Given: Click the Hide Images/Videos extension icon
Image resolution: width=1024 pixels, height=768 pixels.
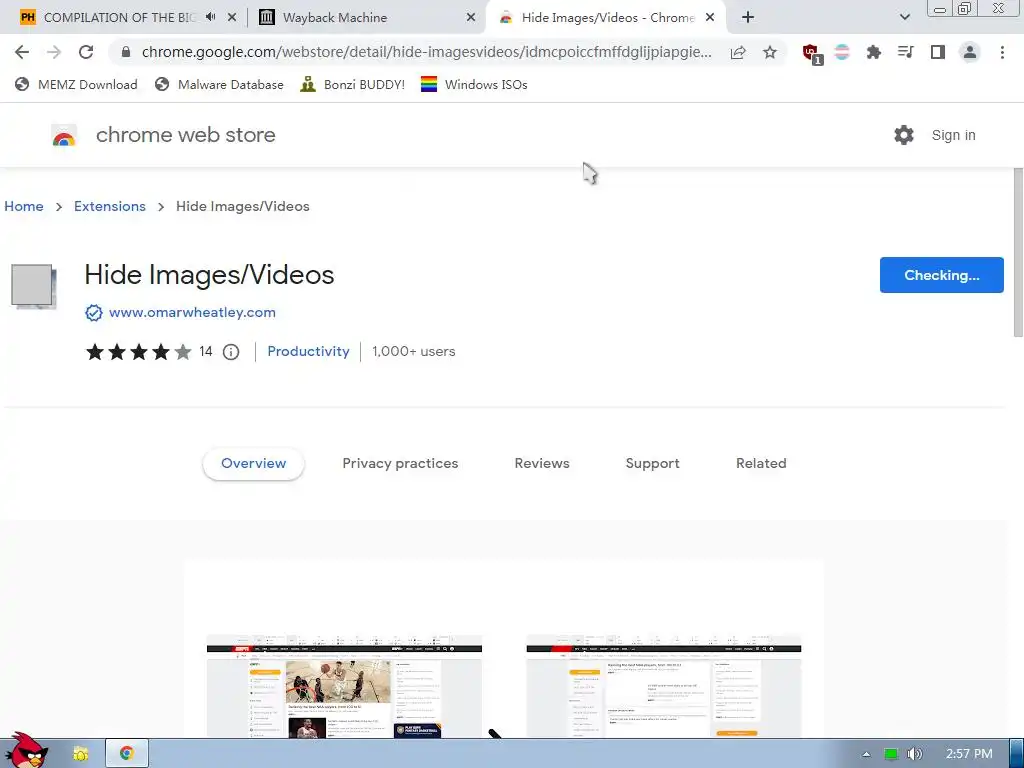Looking at the screenshot, I should pyautogui.click(x=34, y=286).
